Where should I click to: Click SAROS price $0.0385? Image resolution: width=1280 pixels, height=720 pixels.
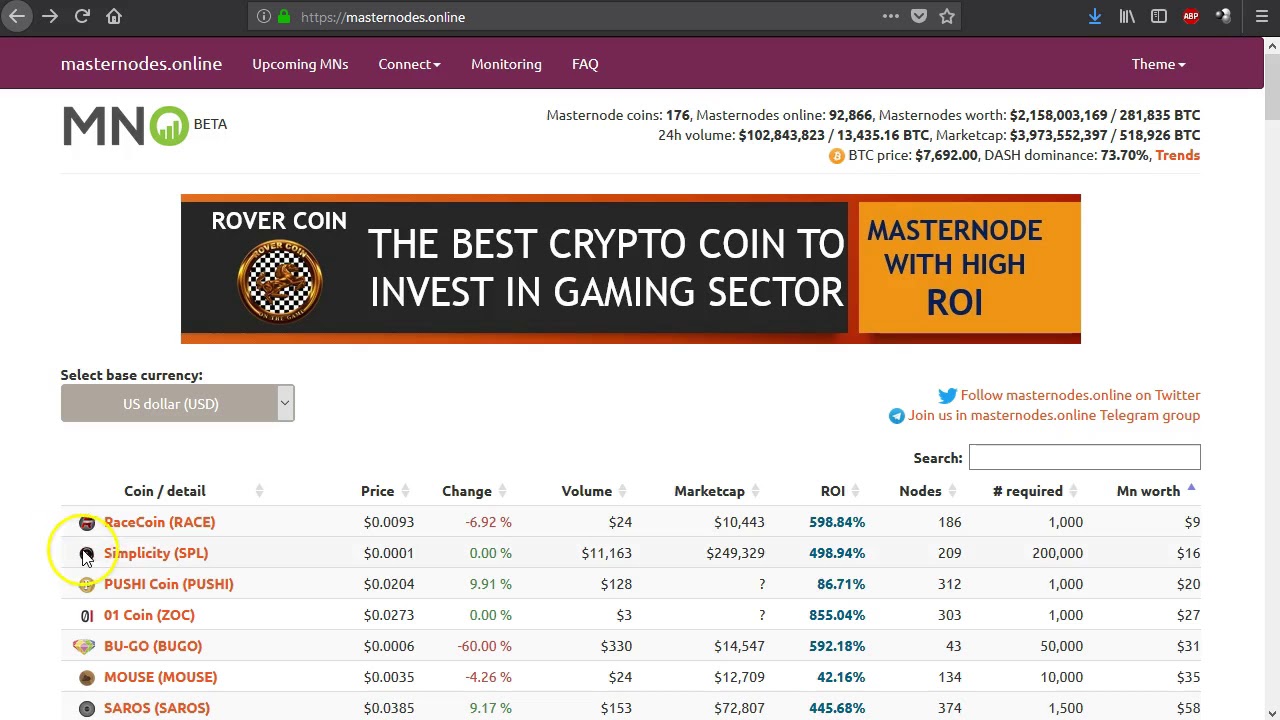pyautogui.click(x=389, y=708)
